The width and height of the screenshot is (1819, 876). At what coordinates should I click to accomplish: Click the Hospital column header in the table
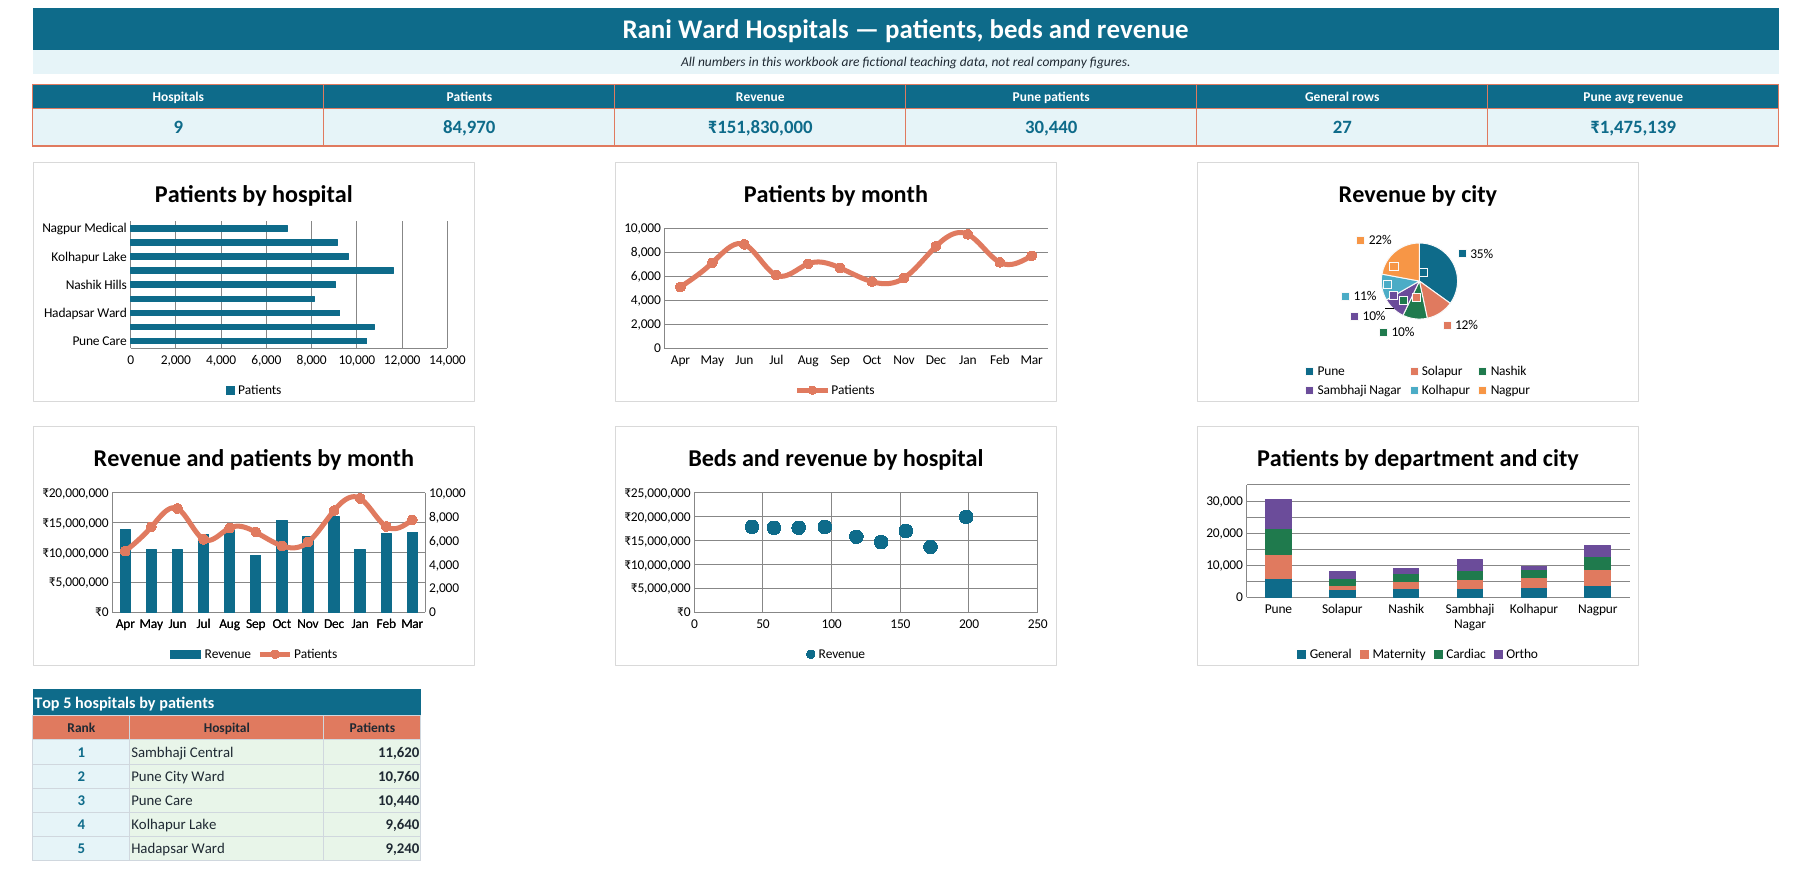coord(227,728)
